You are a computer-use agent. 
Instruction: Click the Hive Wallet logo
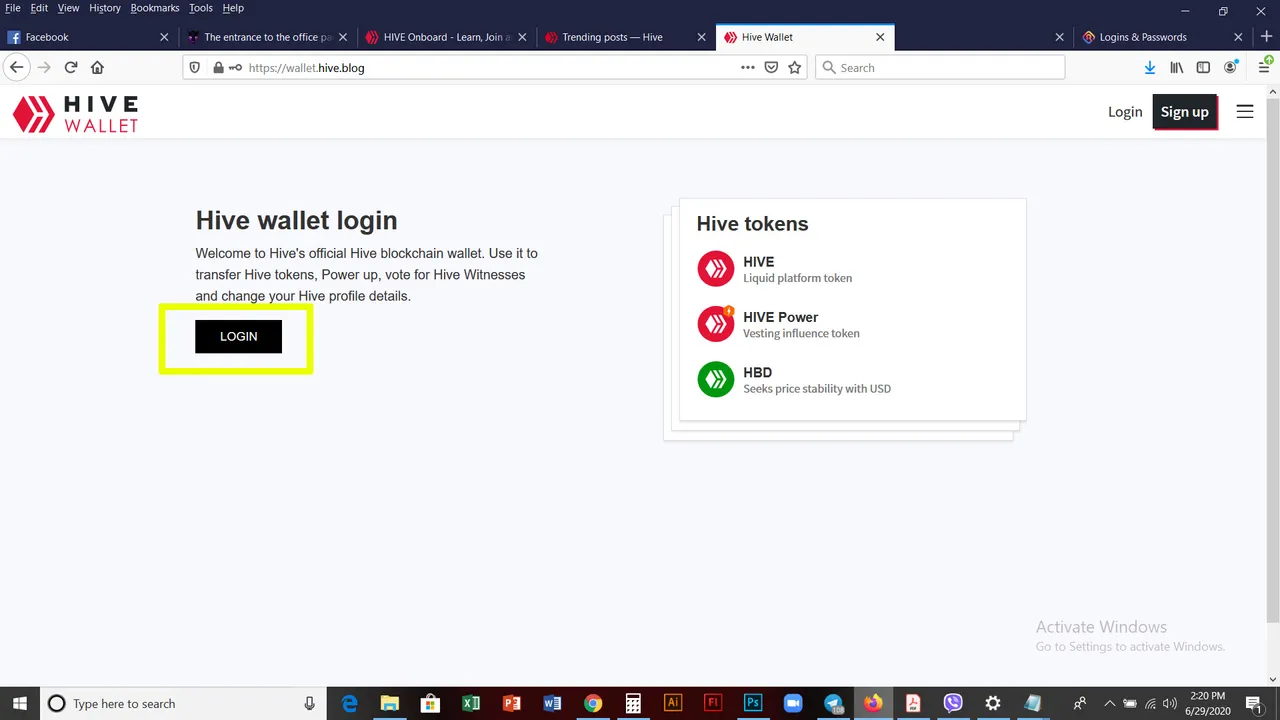click(75, 113)
